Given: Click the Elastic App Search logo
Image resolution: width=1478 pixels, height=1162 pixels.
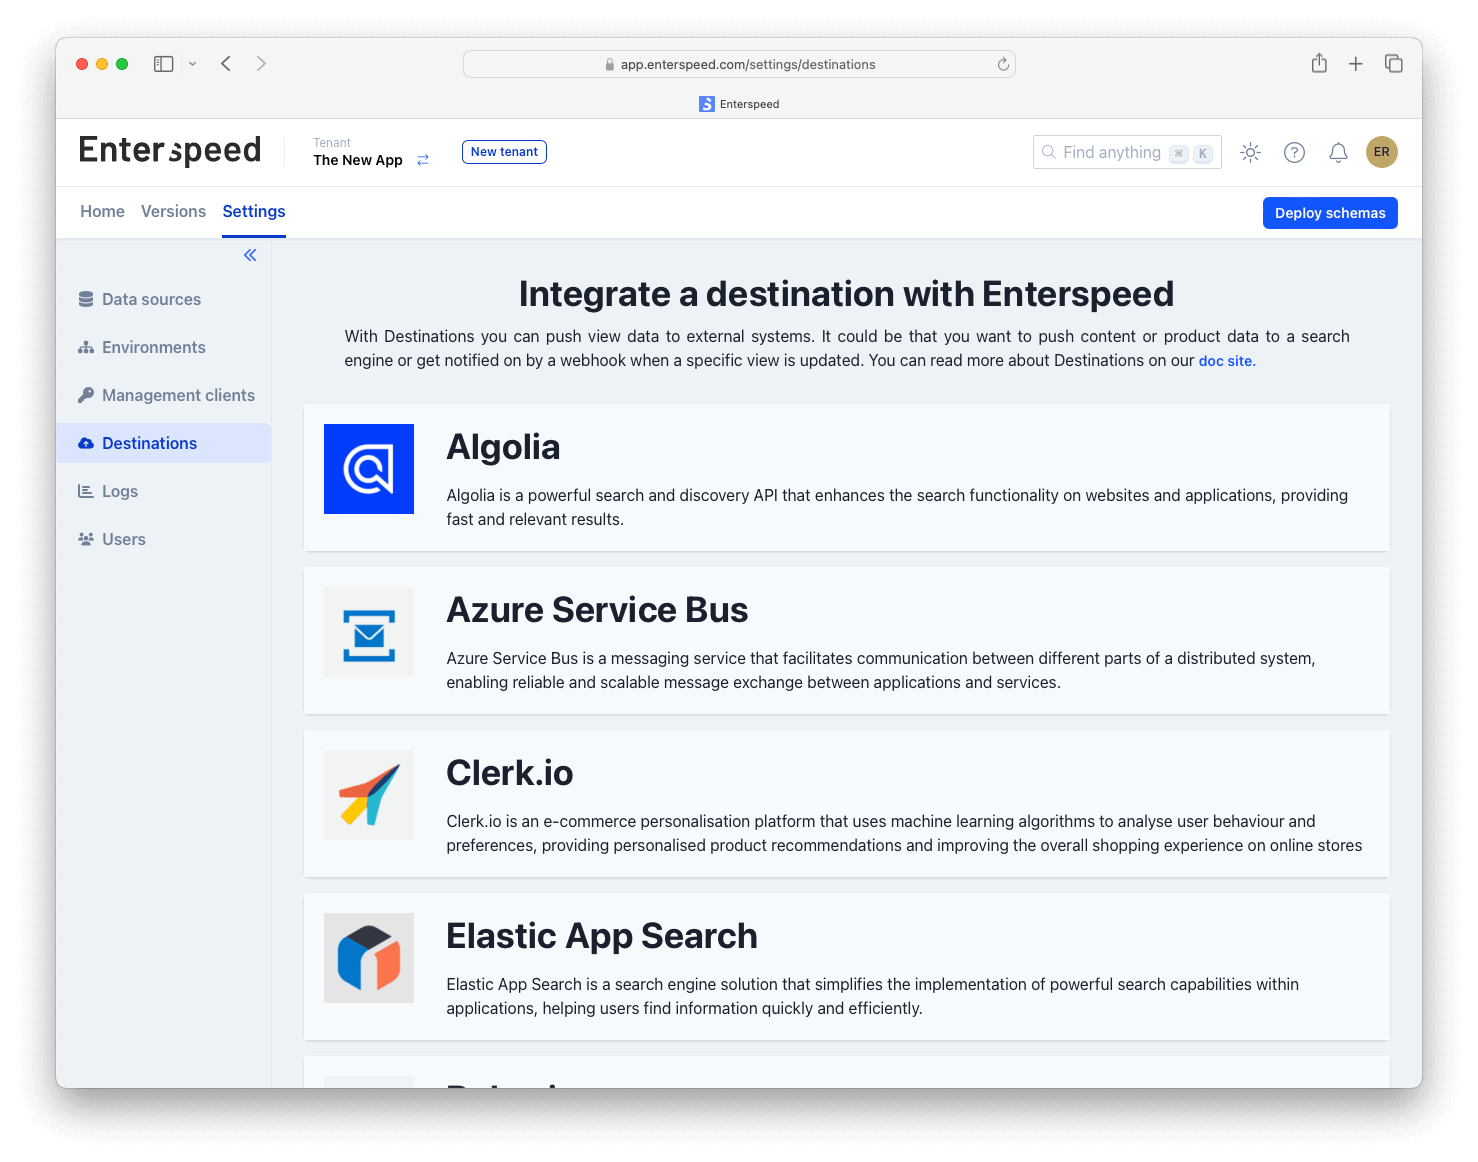Looking at the screenshot, I should pos(369,958).
